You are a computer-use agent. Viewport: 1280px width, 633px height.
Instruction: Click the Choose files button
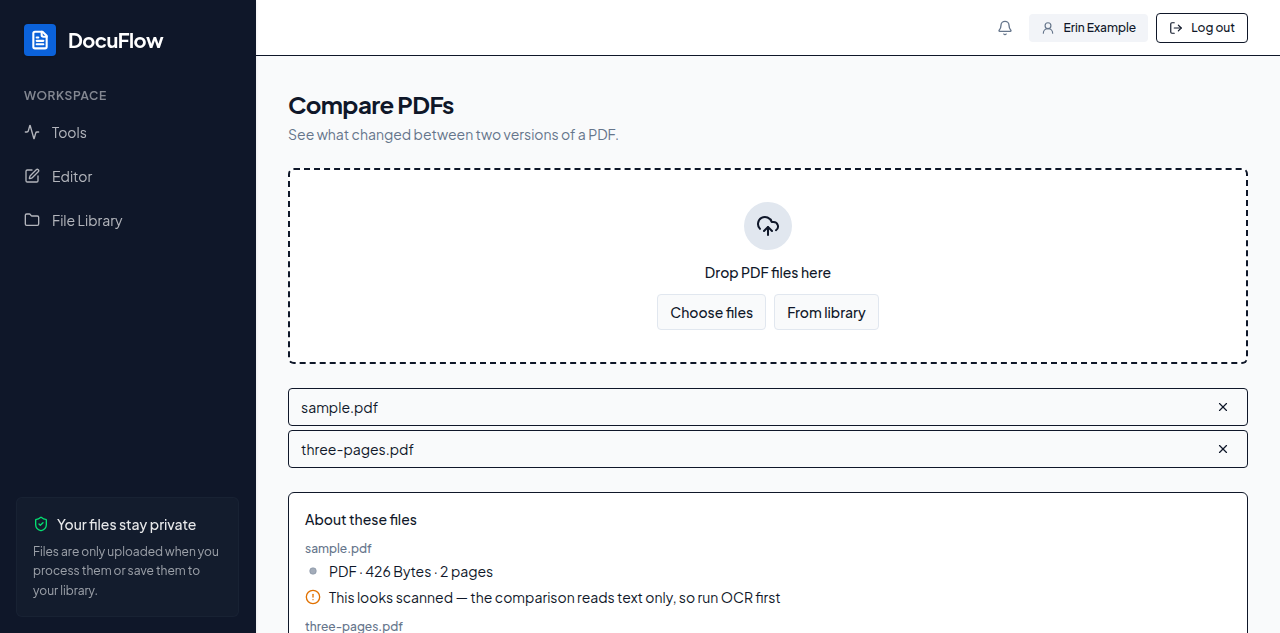pos(711,312)
